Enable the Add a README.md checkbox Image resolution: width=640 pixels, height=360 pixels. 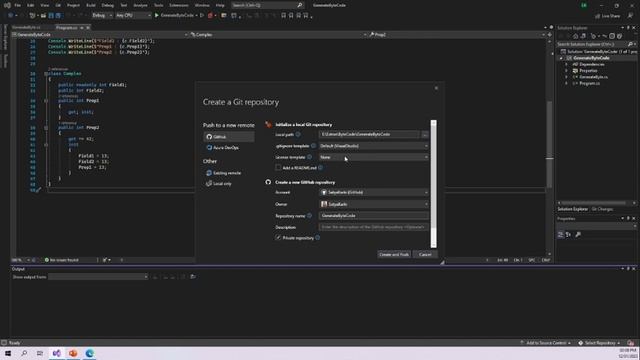[x=278, y=168]
